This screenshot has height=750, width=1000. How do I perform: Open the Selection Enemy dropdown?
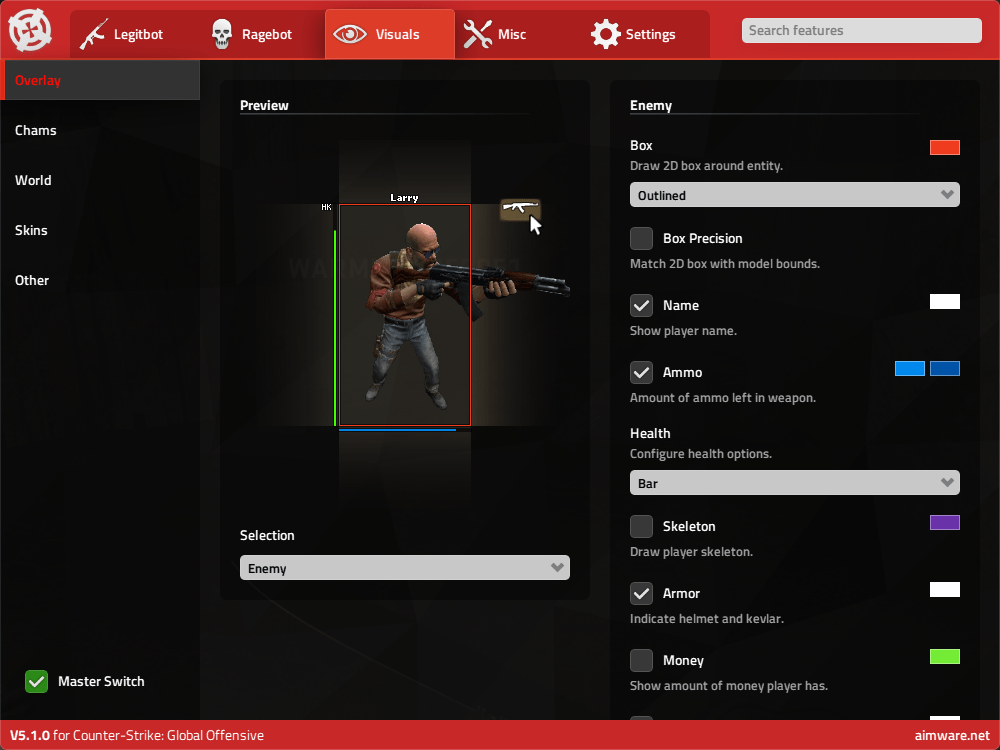(x=404, y=568)
